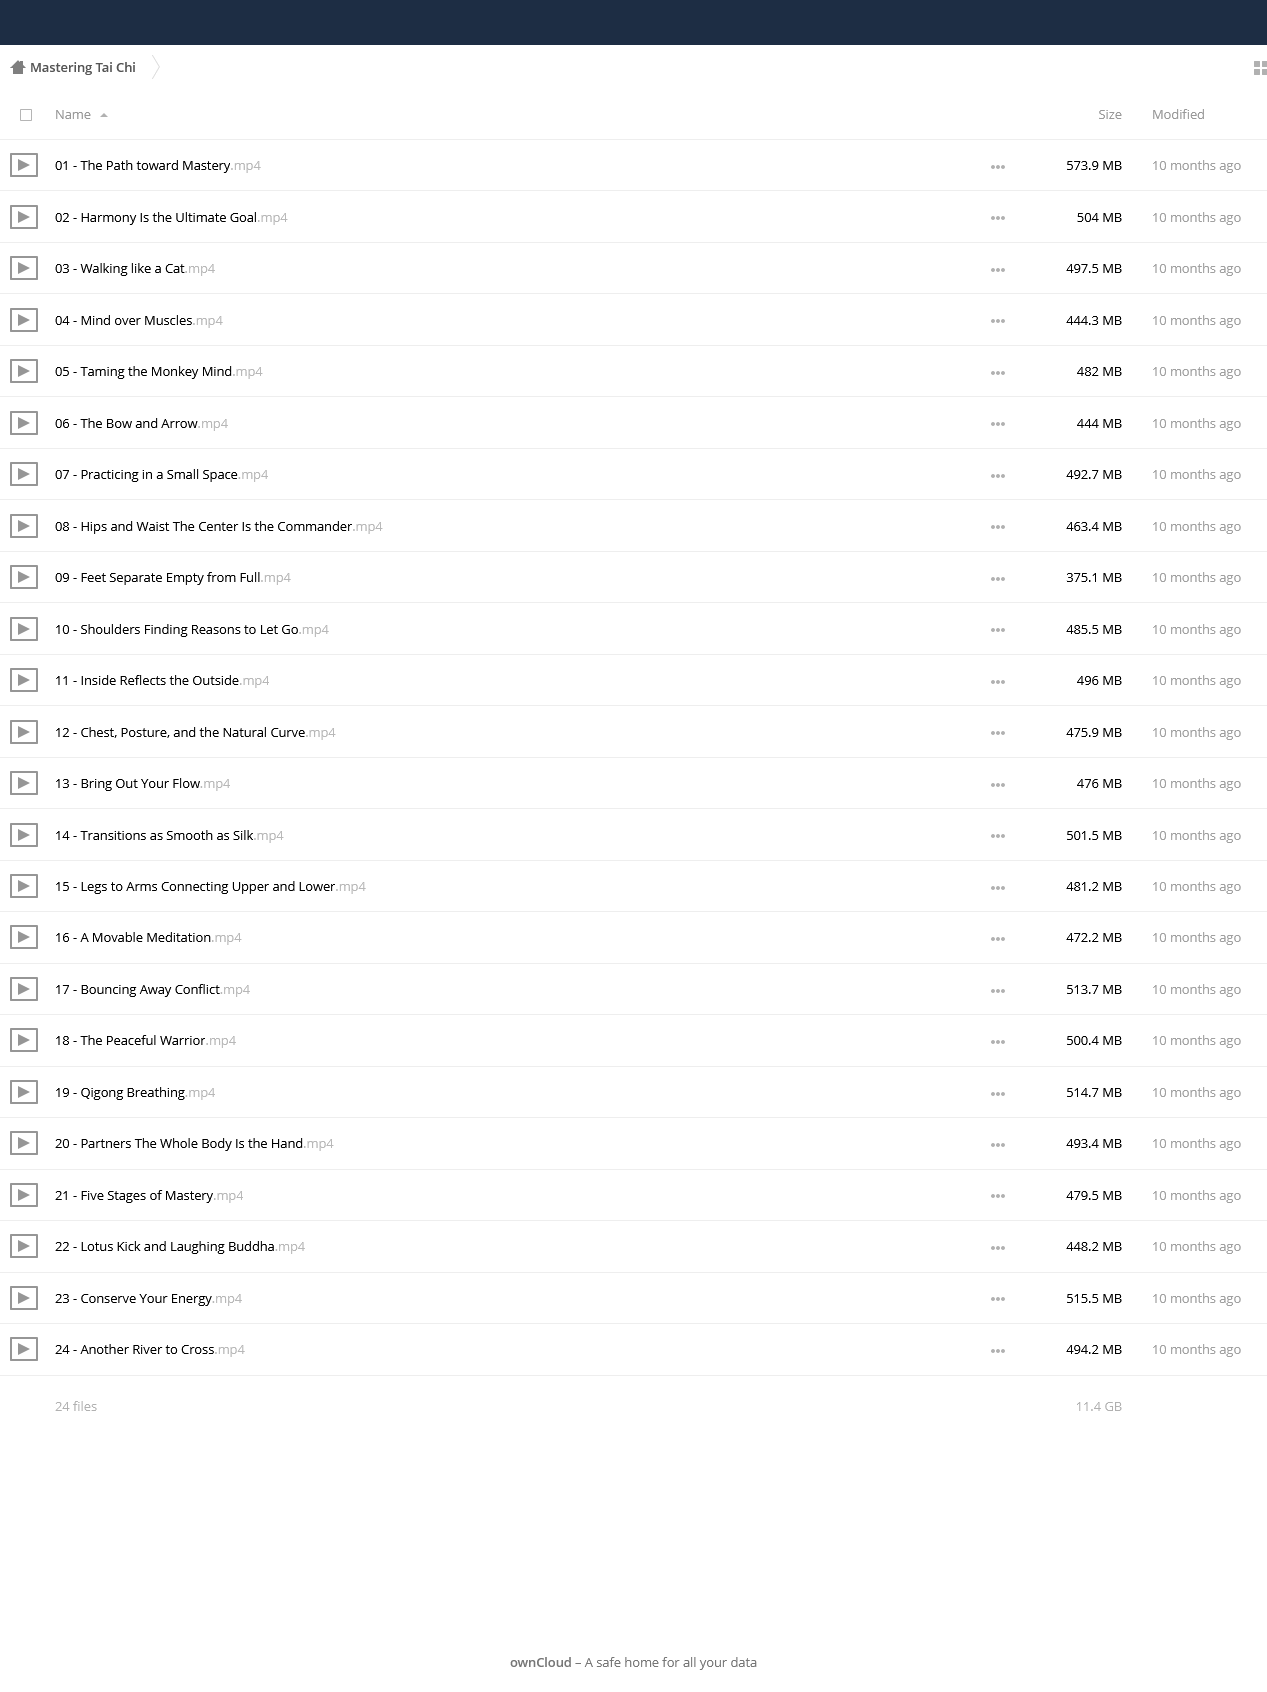Viewport: 1267px width, 1692px height.
Task: Click video icon for 05 - Taming the Monkey Mind
Action: [24, 371]
